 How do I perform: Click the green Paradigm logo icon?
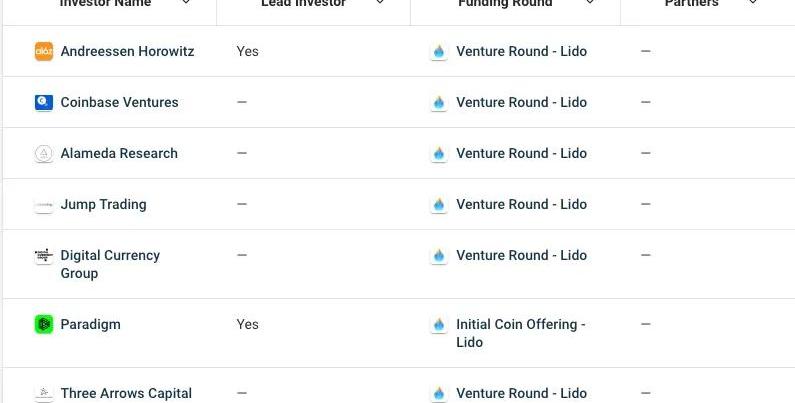tap(43, 324)
